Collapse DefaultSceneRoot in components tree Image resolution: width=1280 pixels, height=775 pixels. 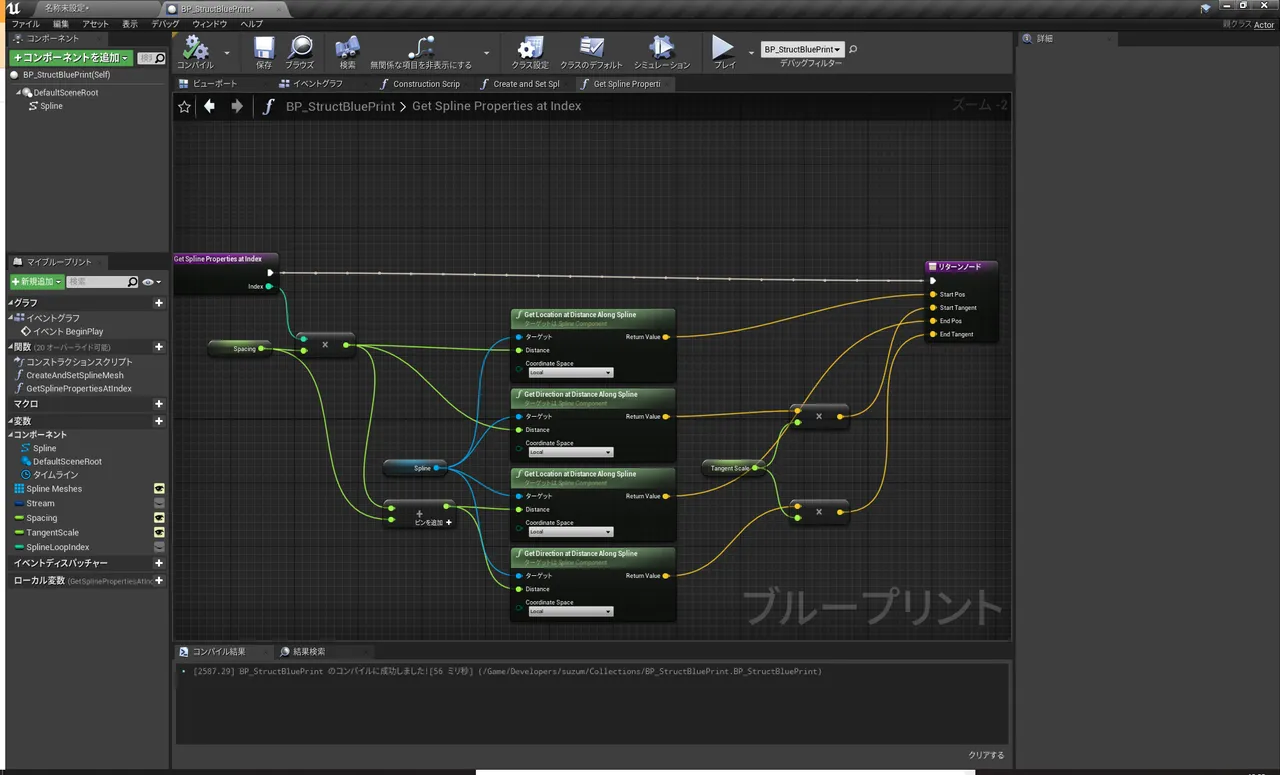click(18, 92)
